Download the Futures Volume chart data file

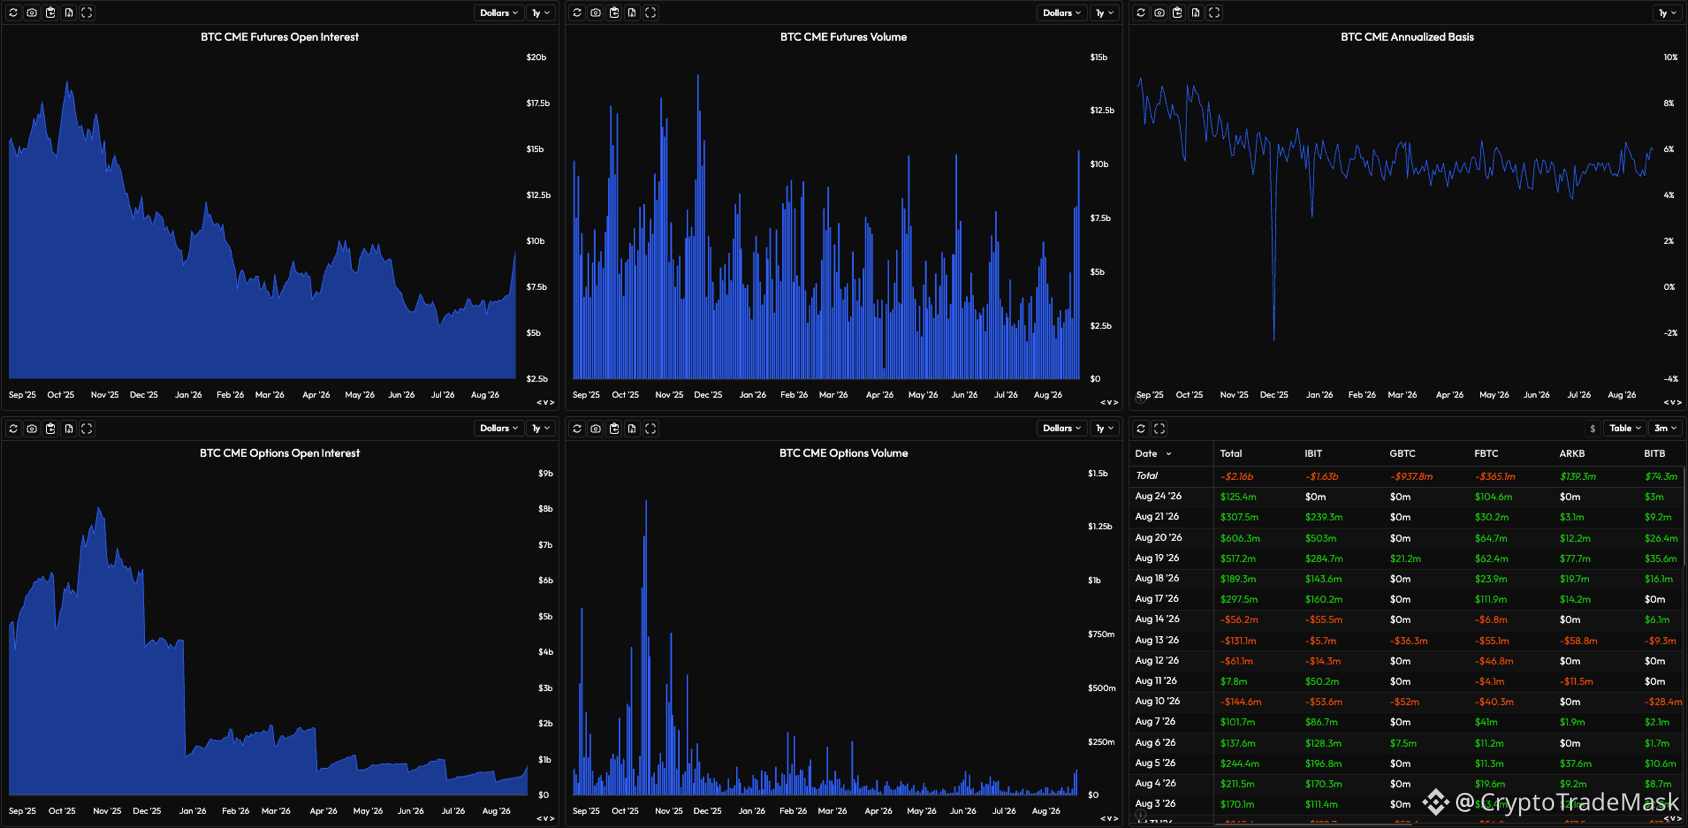pos(632,13)
